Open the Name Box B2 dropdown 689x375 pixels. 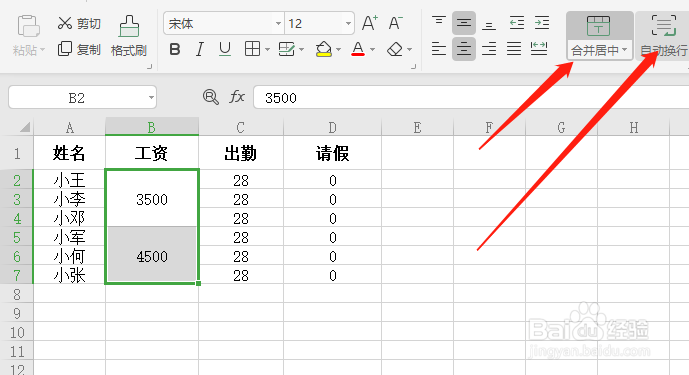(151, 97)
